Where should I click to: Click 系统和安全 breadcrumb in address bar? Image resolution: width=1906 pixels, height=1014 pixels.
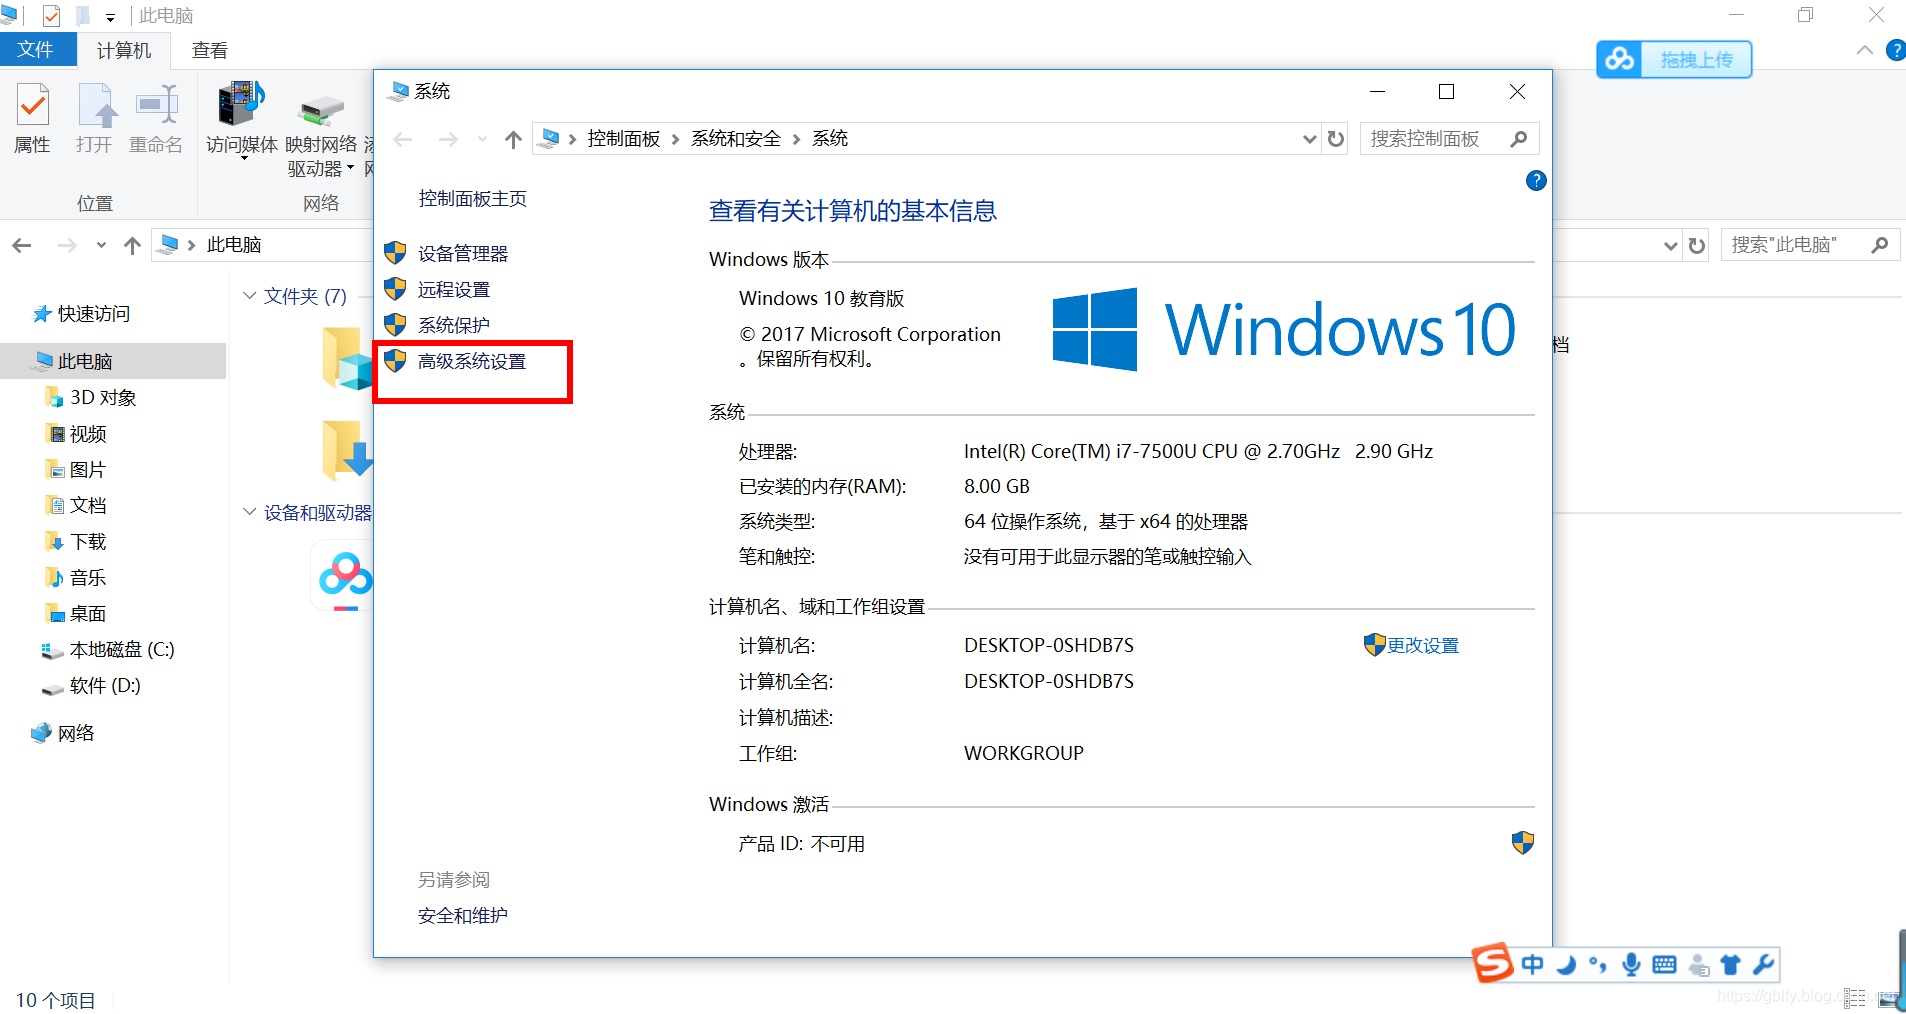pos(735,139)
